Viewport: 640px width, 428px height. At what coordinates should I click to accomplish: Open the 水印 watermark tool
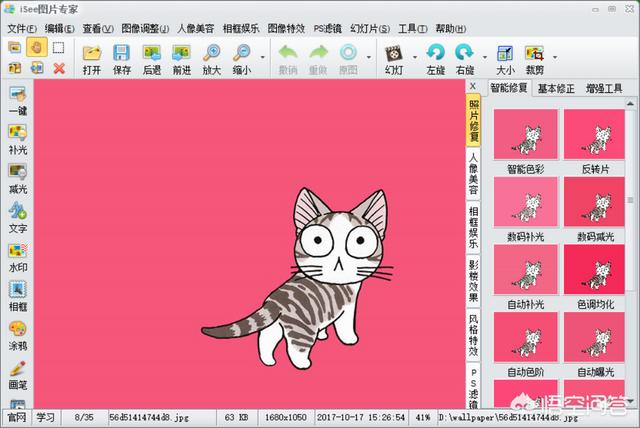pyautogui.click(x=18, y=257)
